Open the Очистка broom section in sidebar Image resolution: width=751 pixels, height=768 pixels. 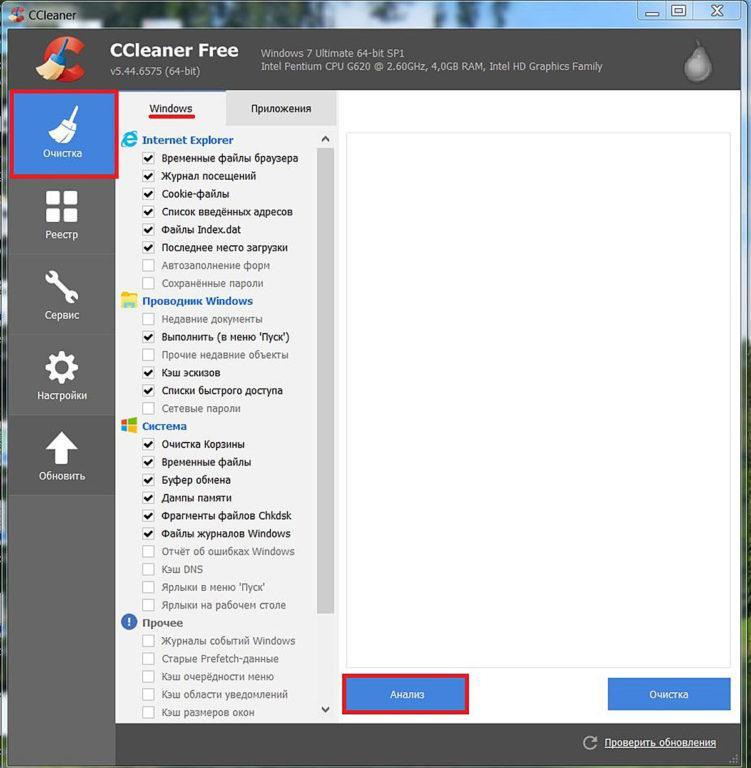point(63,134)
